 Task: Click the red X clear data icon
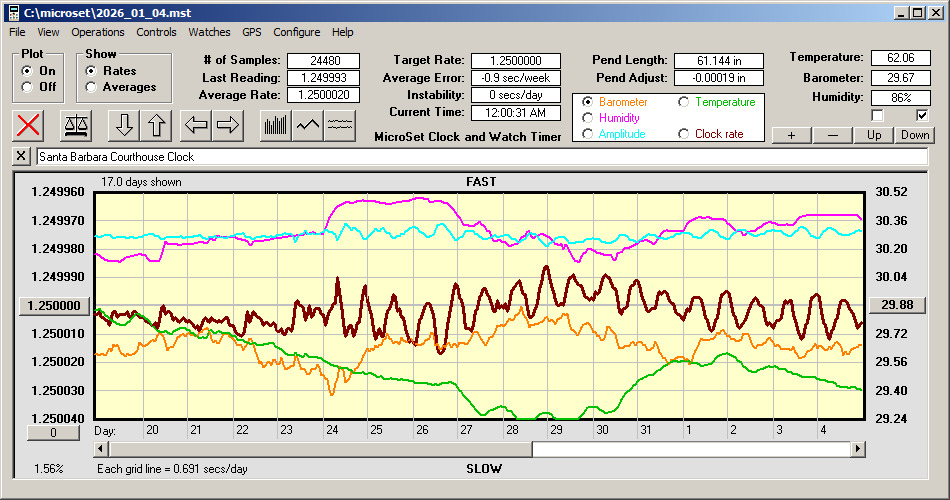30,125
